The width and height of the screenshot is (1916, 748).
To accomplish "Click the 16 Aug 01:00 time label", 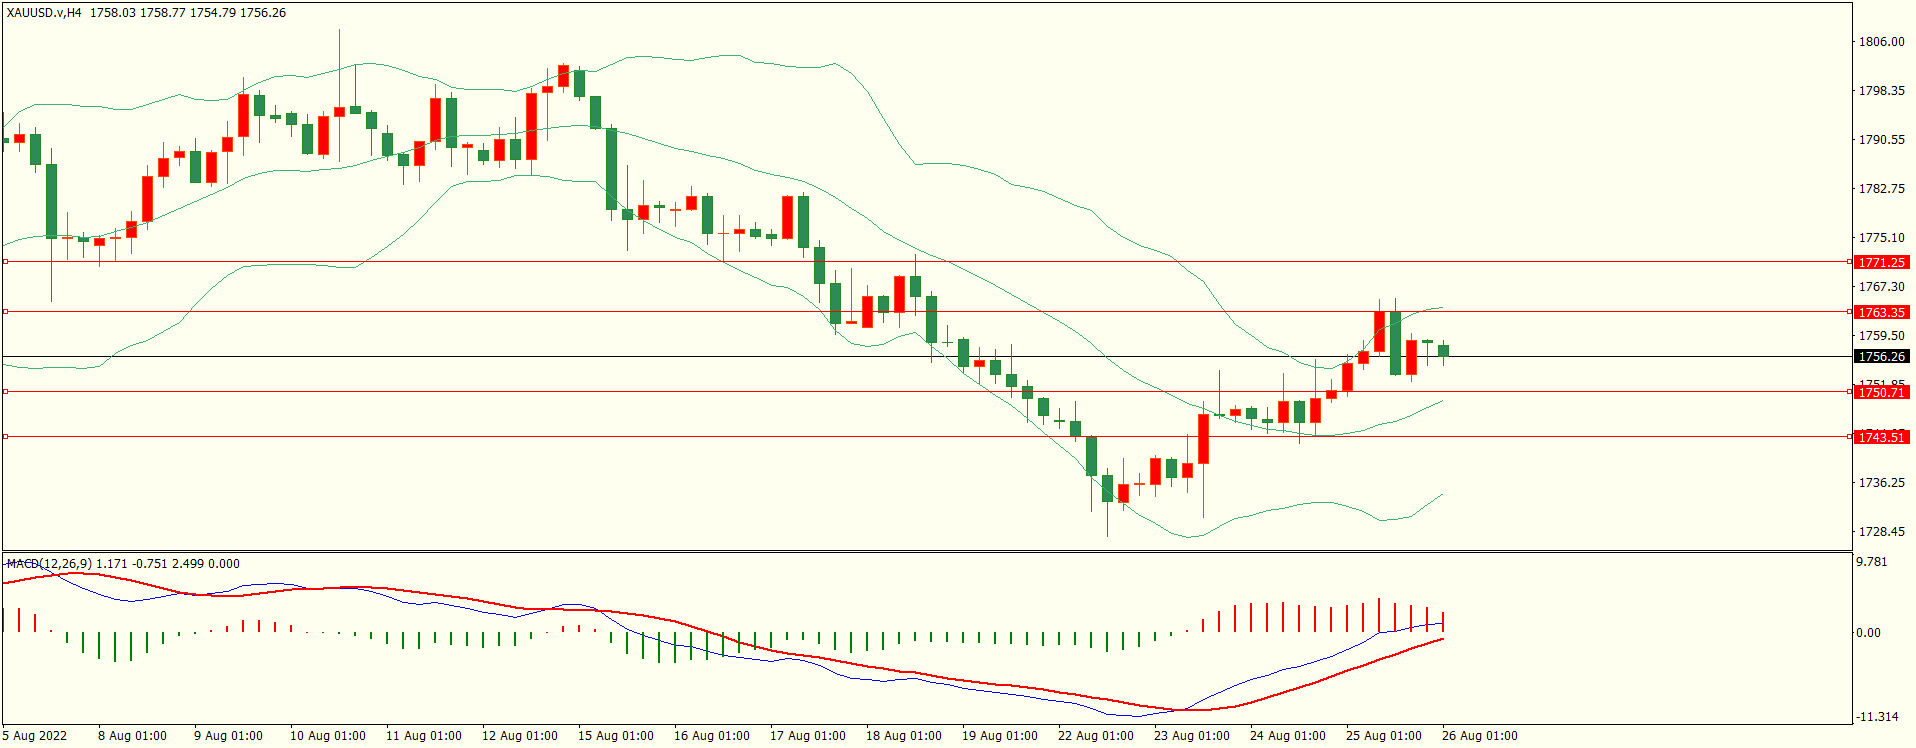I will [712, 736].
